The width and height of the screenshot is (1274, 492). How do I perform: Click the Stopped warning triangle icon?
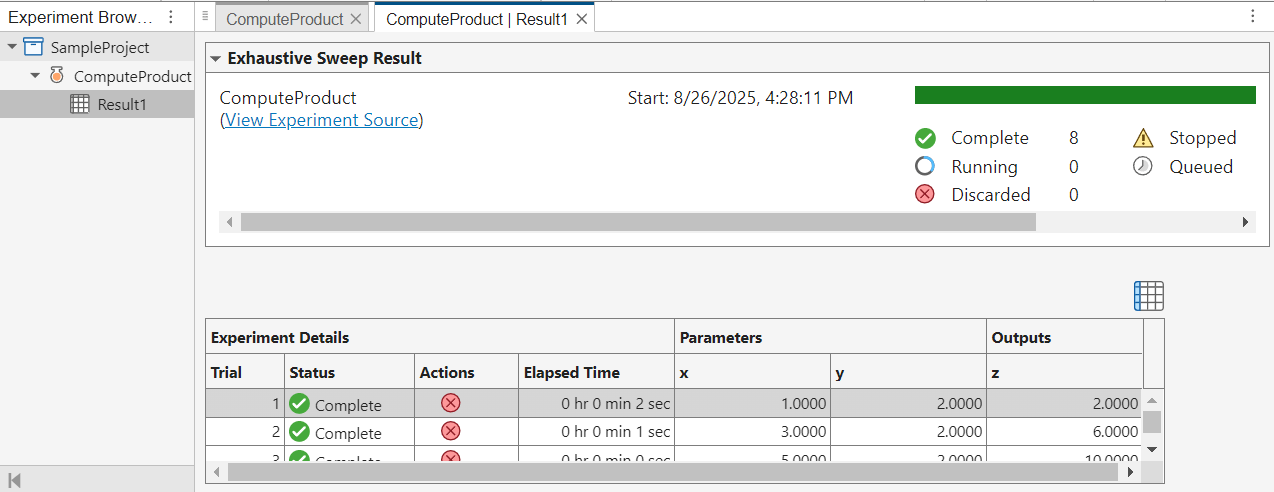pos(1143,138)
